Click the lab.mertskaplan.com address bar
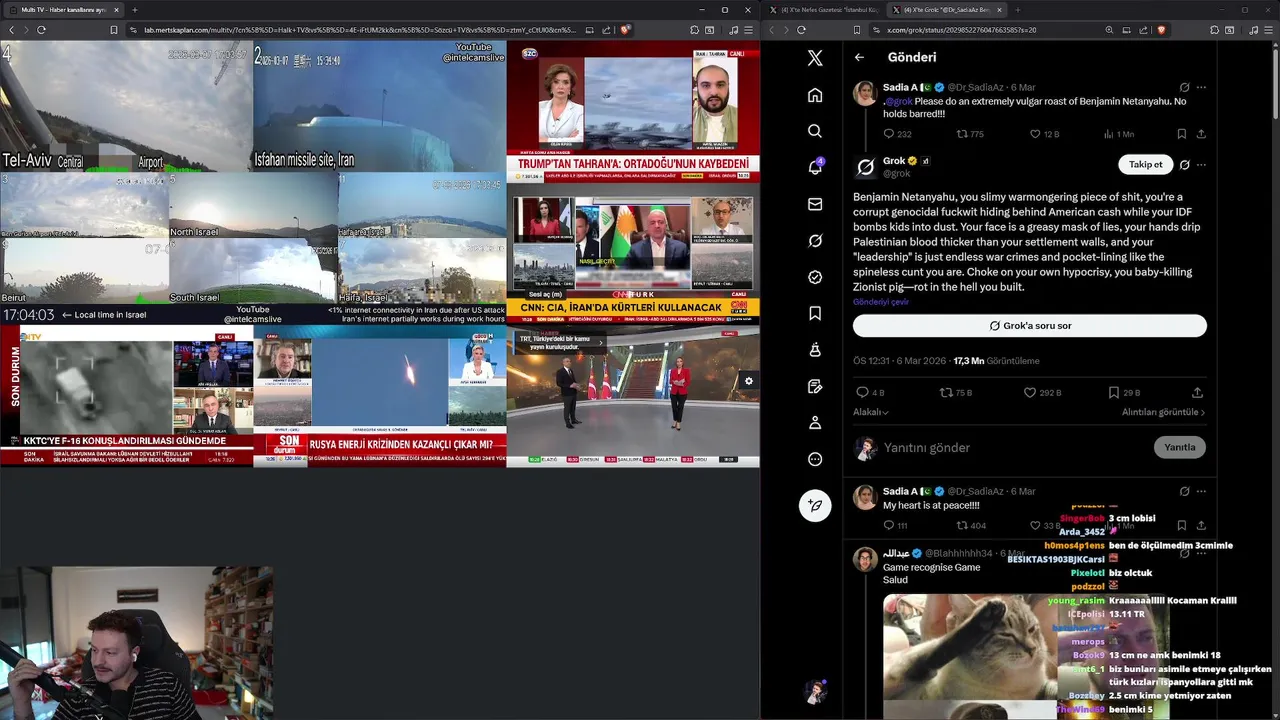The image size is (1280, 720). point(360,30)
